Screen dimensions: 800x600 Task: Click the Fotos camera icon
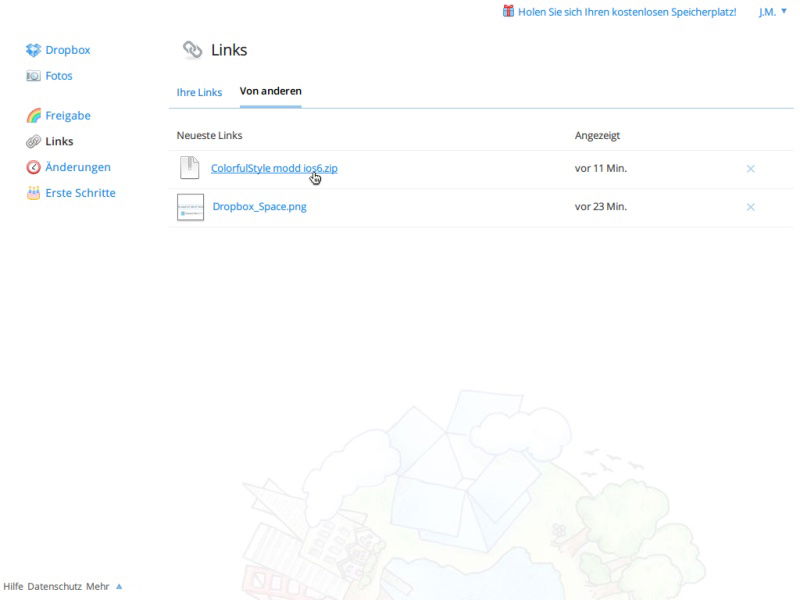33,76
